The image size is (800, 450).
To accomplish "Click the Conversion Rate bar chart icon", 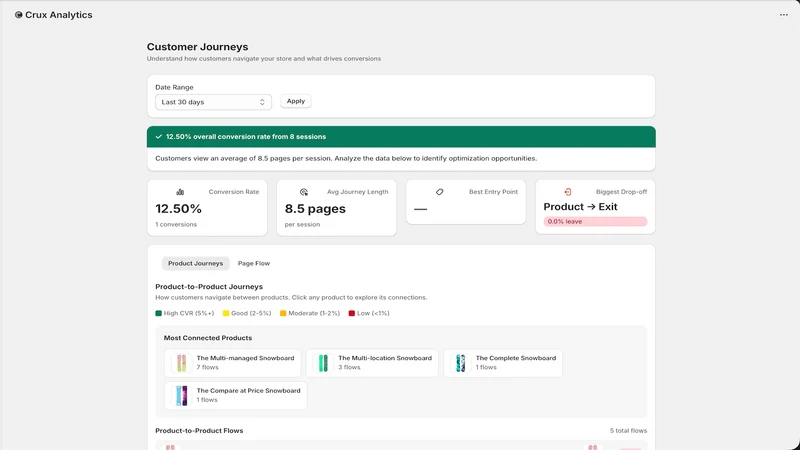I will pyautogui.click(x=180, y=192).
